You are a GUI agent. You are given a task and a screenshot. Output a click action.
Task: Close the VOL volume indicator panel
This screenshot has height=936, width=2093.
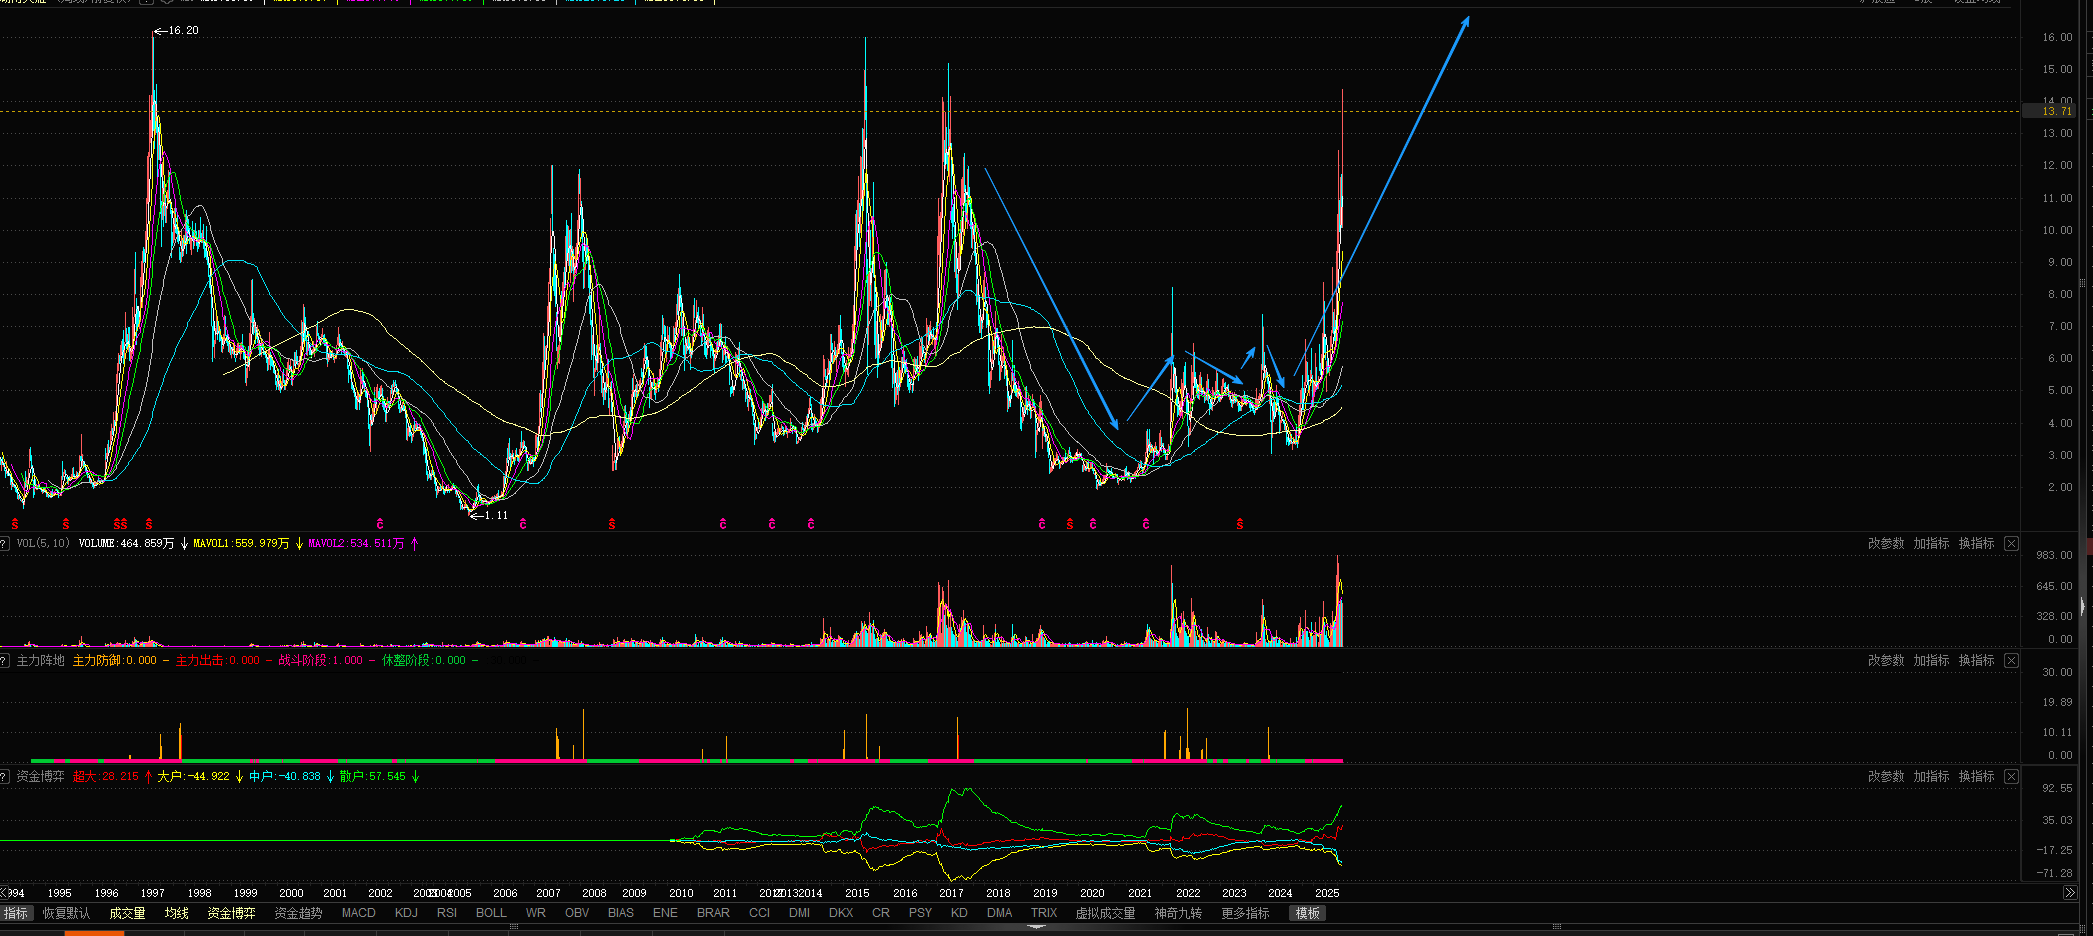tap(2011, 543)
